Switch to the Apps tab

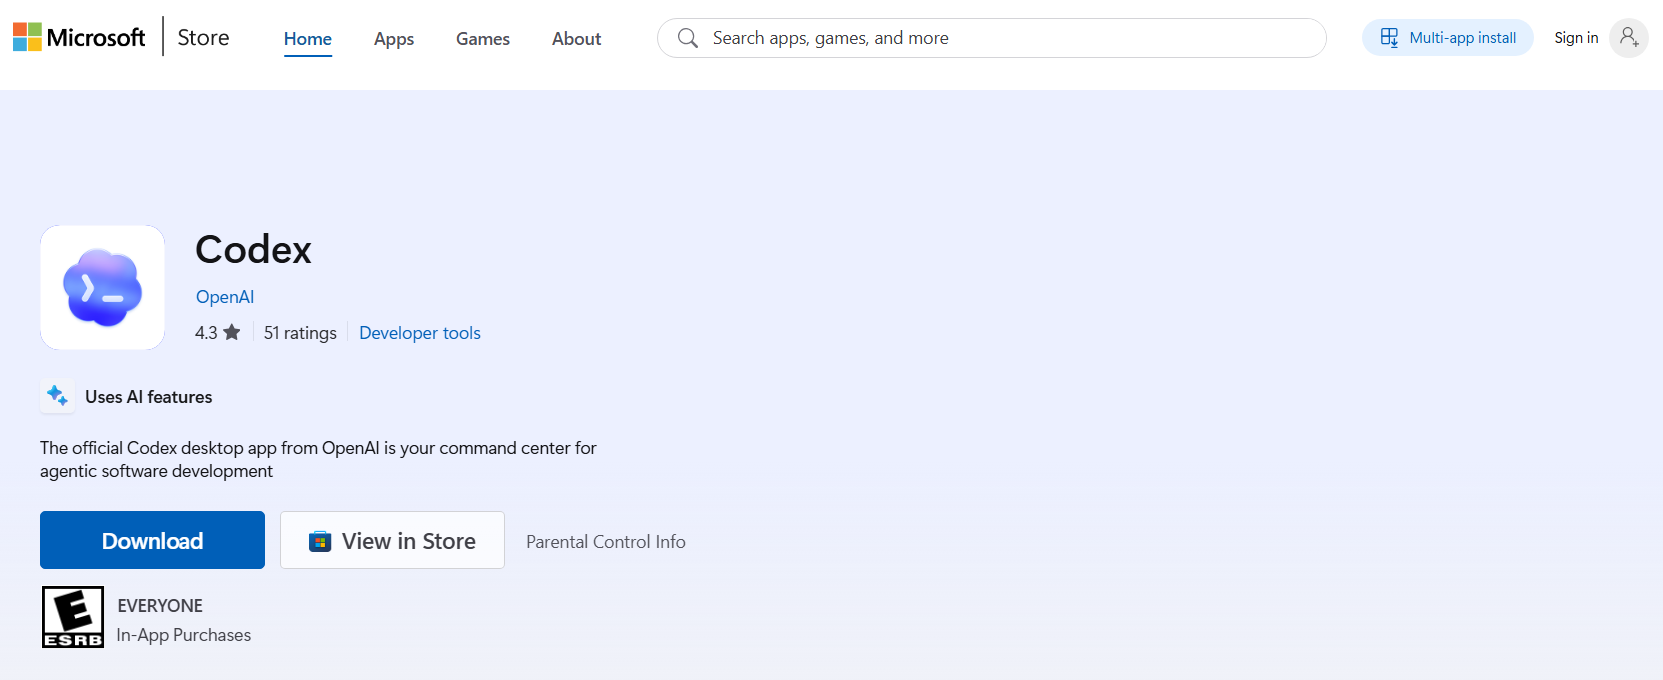point(394,39)
